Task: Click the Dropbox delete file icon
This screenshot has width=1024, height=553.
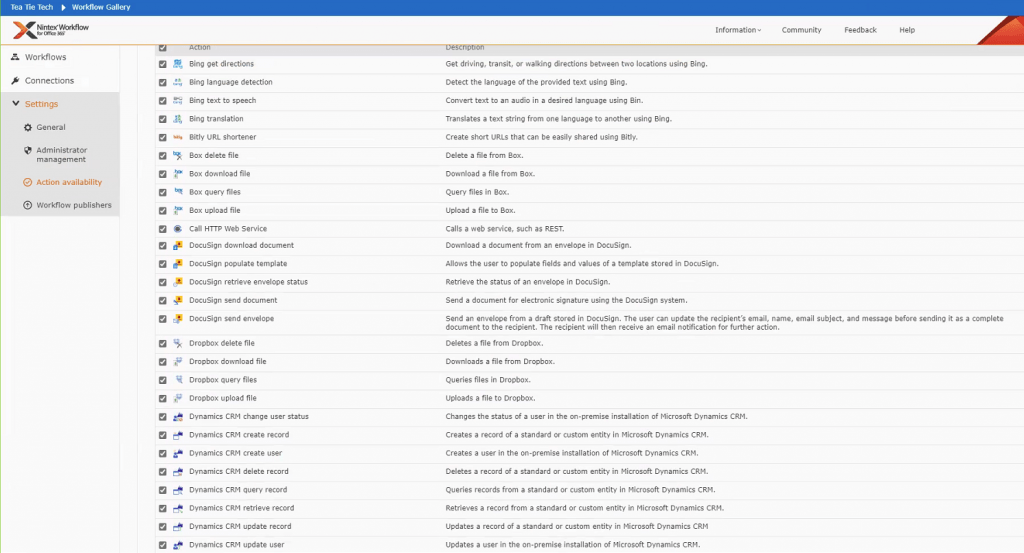Action: [178, 343]
